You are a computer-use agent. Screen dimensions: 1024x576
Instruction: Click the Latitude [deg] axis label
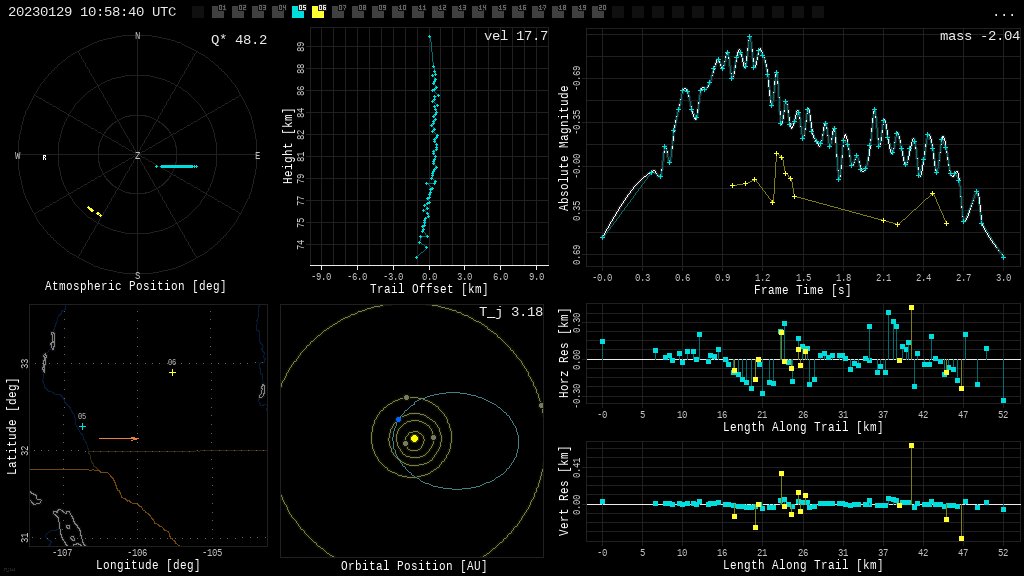[12, 426]
